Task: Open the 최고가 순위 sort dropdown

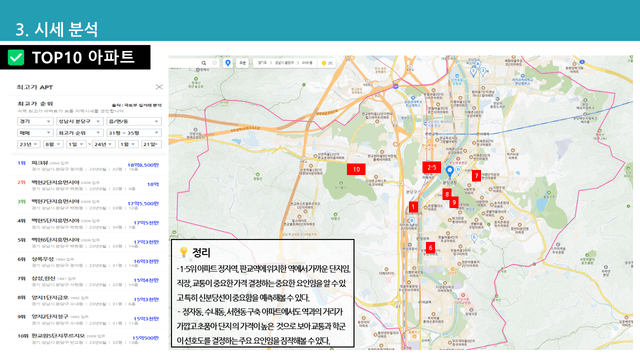Action: tap(80, 133)
